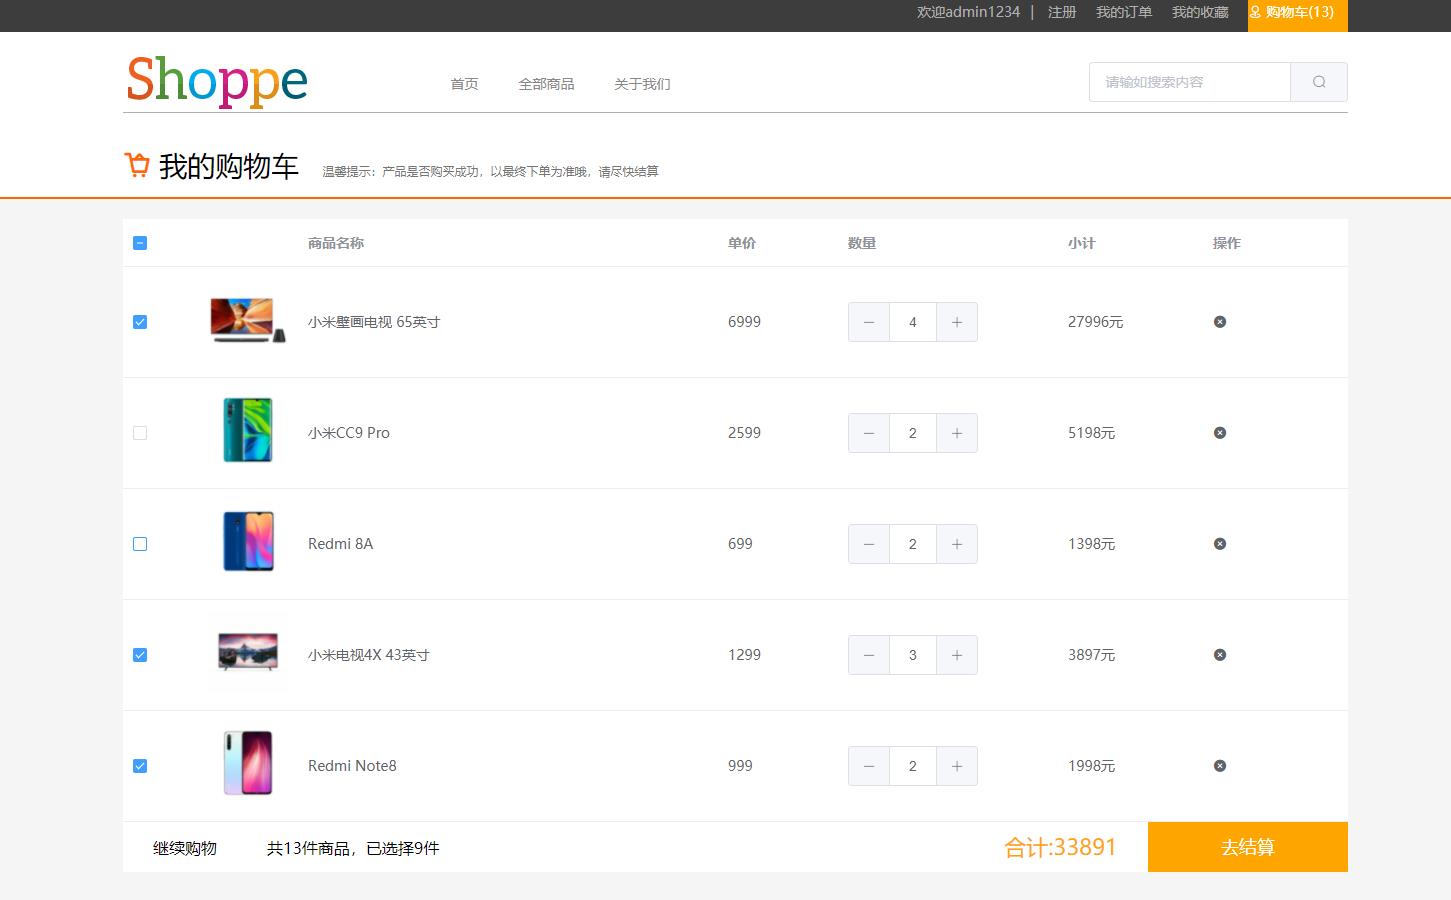Click the orange cart icon beside 我的购物车
Image resolution: width=1451 pixels, height=900 pixels.
pos(137,165)
